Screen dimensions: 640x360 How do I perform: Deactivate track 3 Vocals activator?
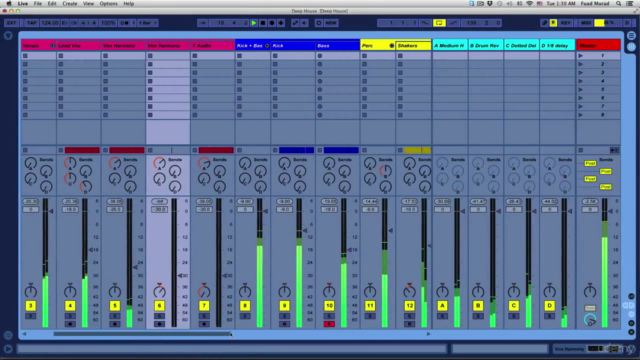coord(31,306)
